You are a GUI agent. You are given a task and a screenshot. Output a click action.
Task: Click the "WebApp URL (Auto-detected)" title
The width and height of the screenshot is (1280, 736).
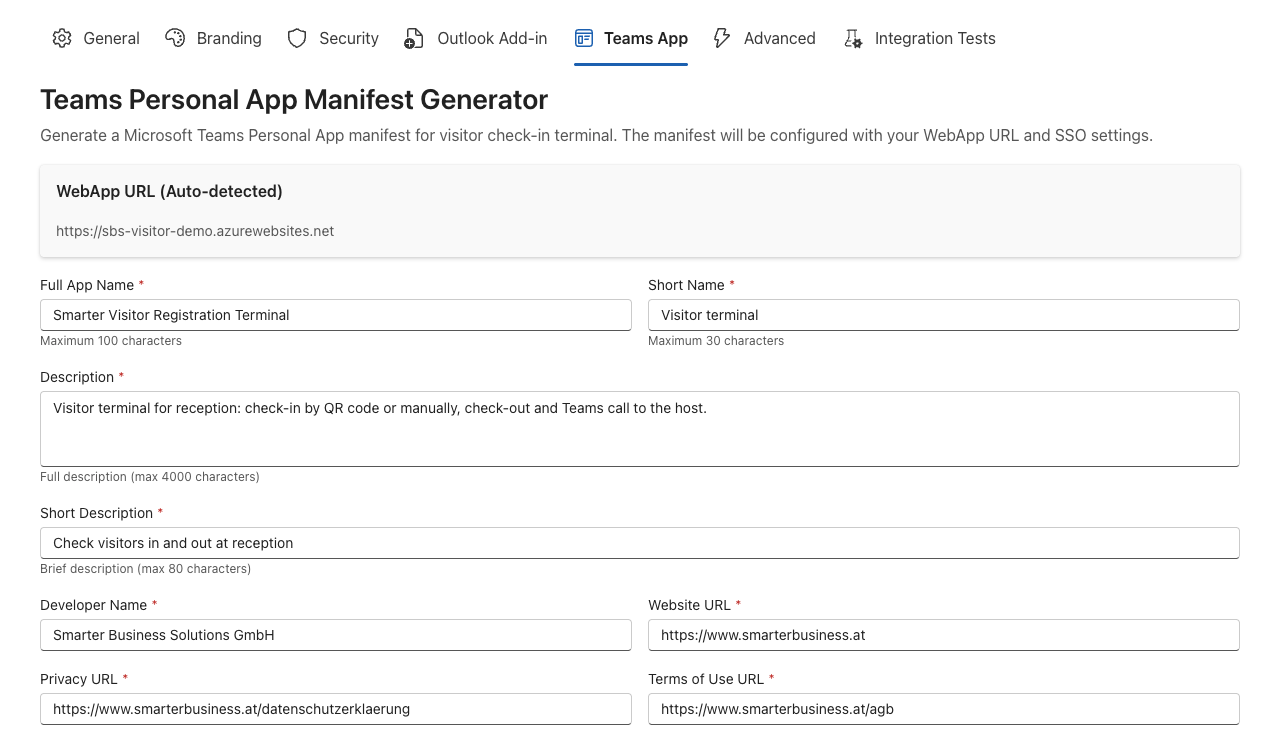169,191
